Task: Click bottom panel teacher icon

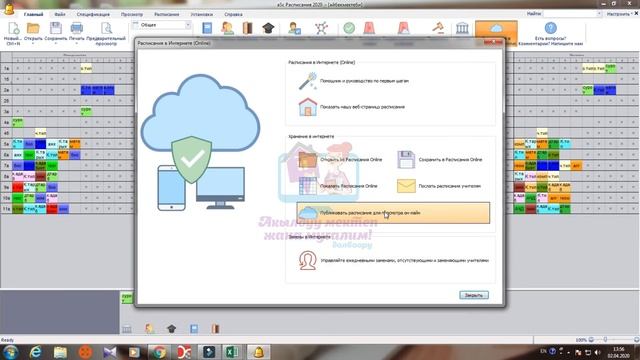Action: (149, 329)
